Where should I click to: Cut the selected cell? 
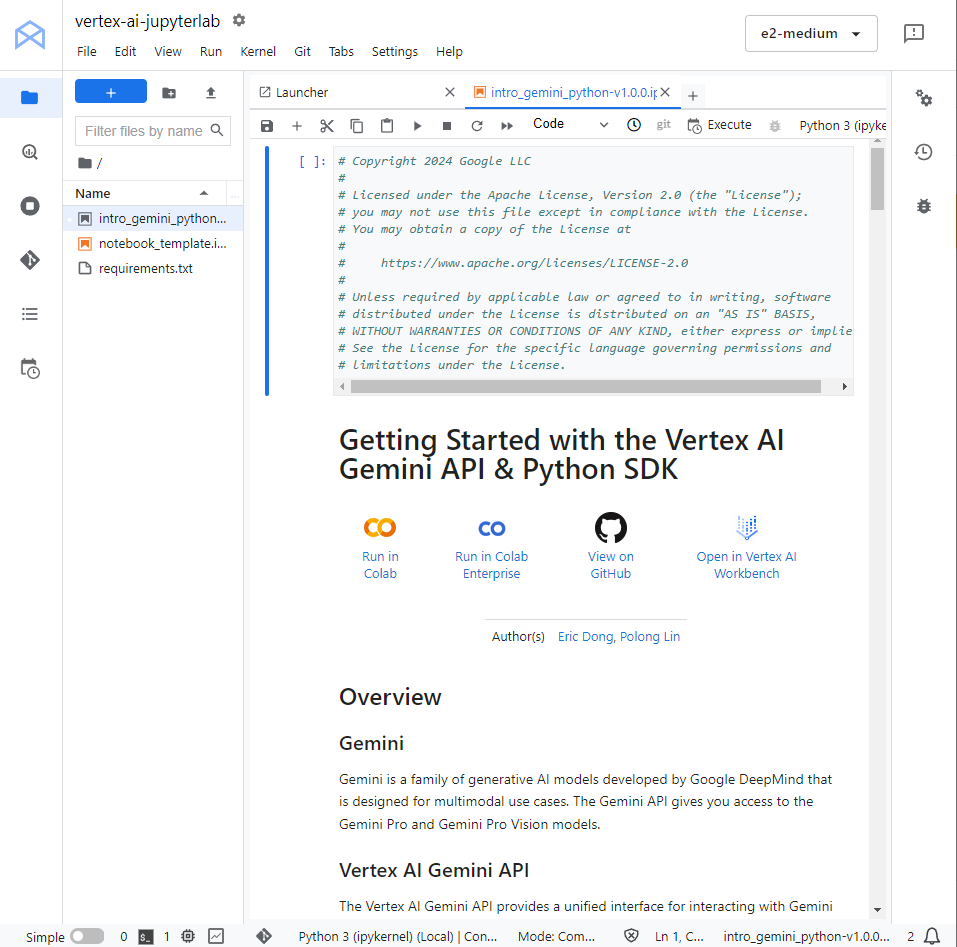click(x=327, y=126)
